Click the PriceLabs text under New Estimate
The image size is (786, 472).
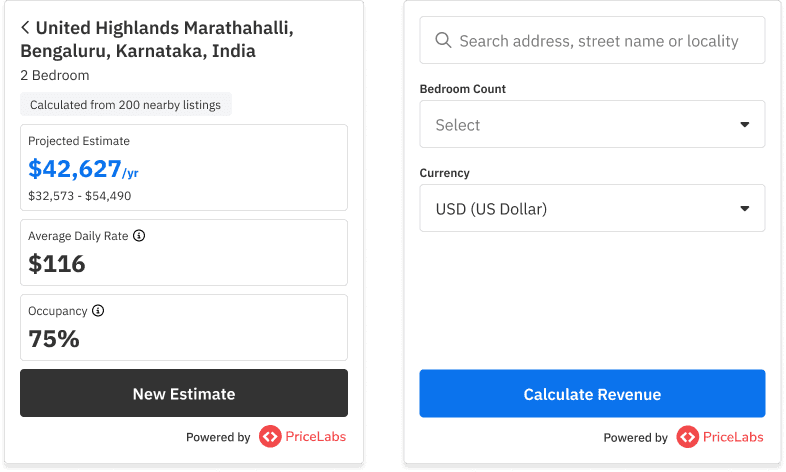[x=317, y=437]
